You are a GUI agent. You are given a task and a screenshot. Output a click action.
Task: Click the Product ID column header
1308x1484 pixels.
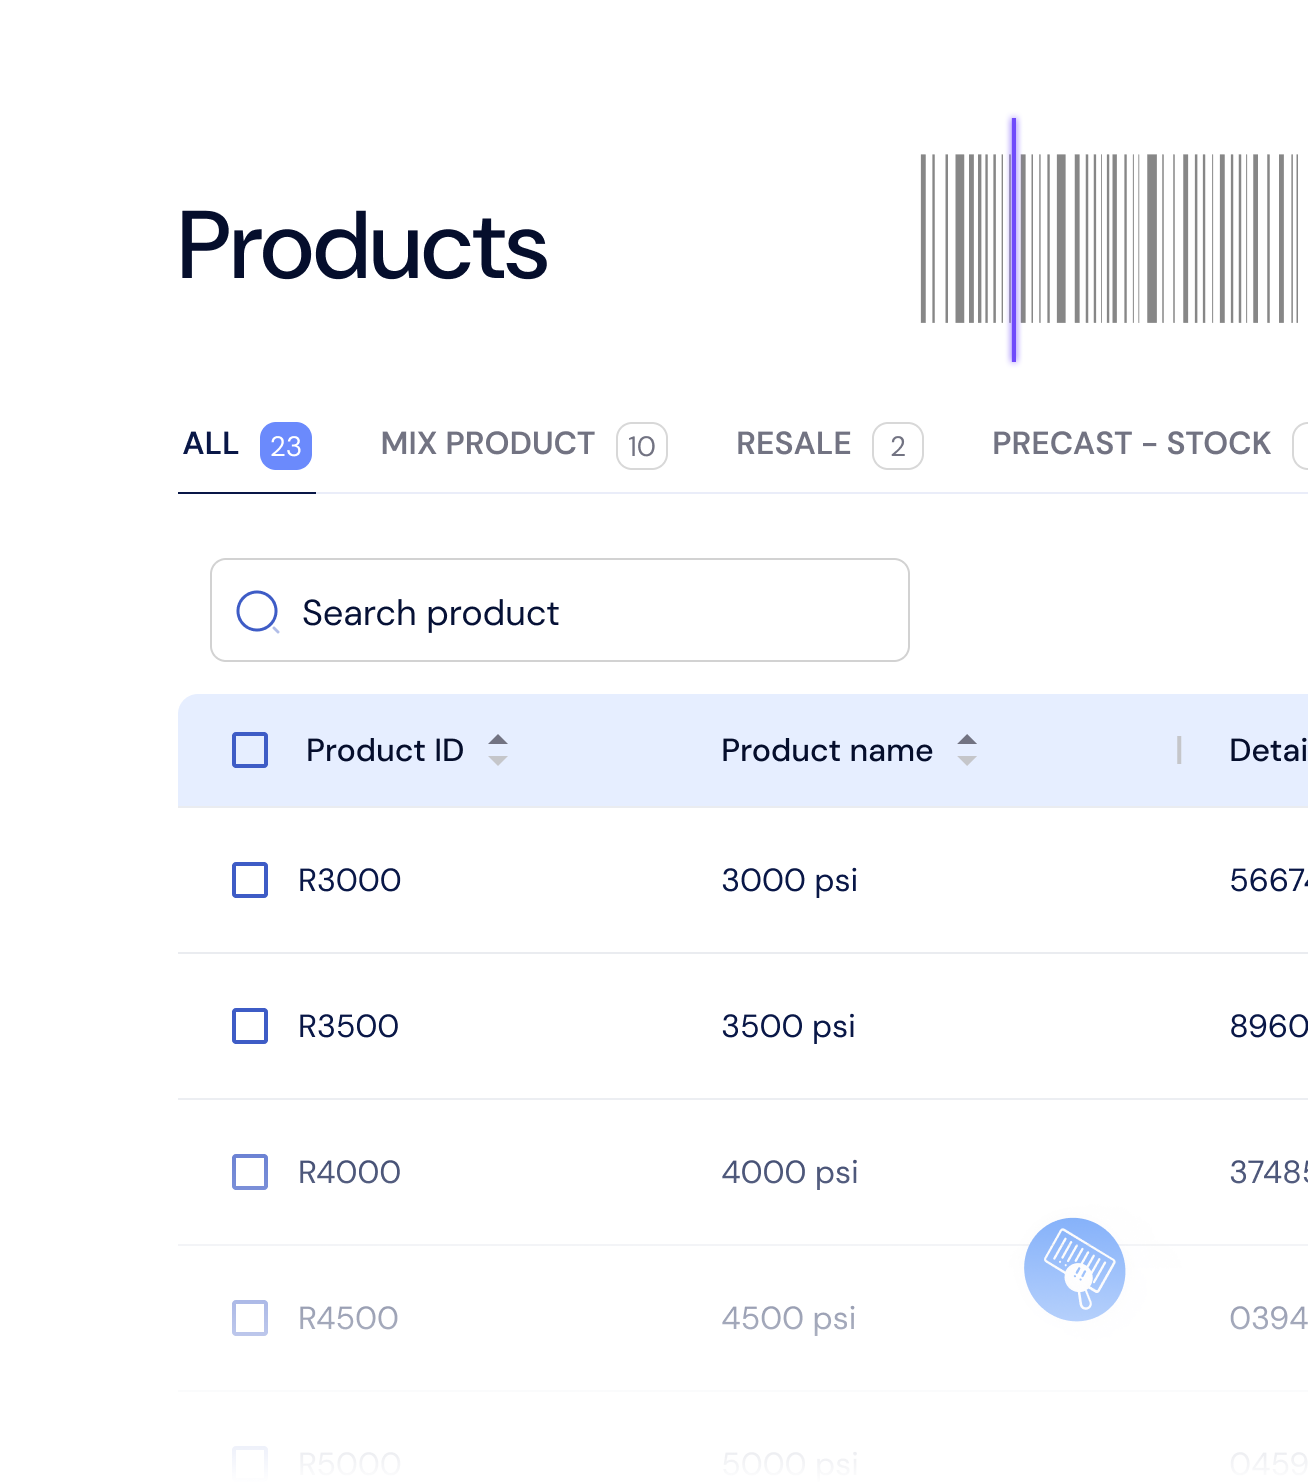(x=385, y=750)
